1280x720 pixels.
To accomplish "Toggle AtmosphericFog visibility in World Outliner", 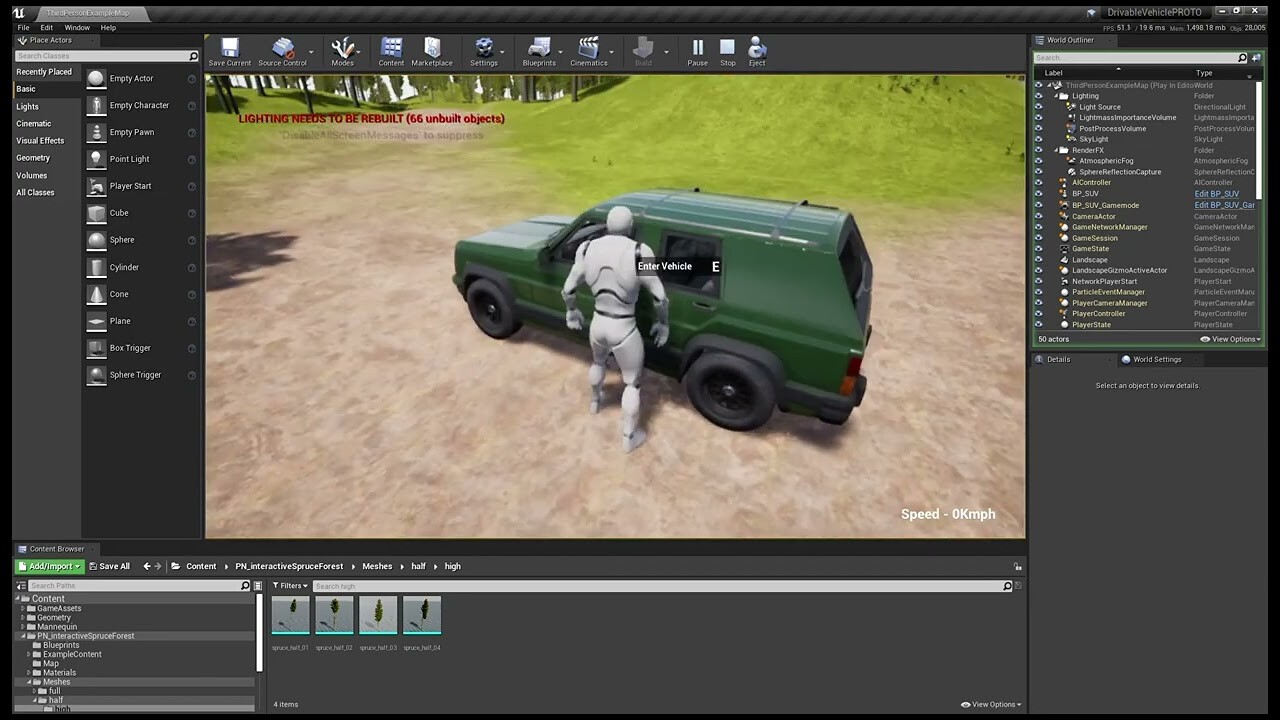I will (x=1038, y=161).
